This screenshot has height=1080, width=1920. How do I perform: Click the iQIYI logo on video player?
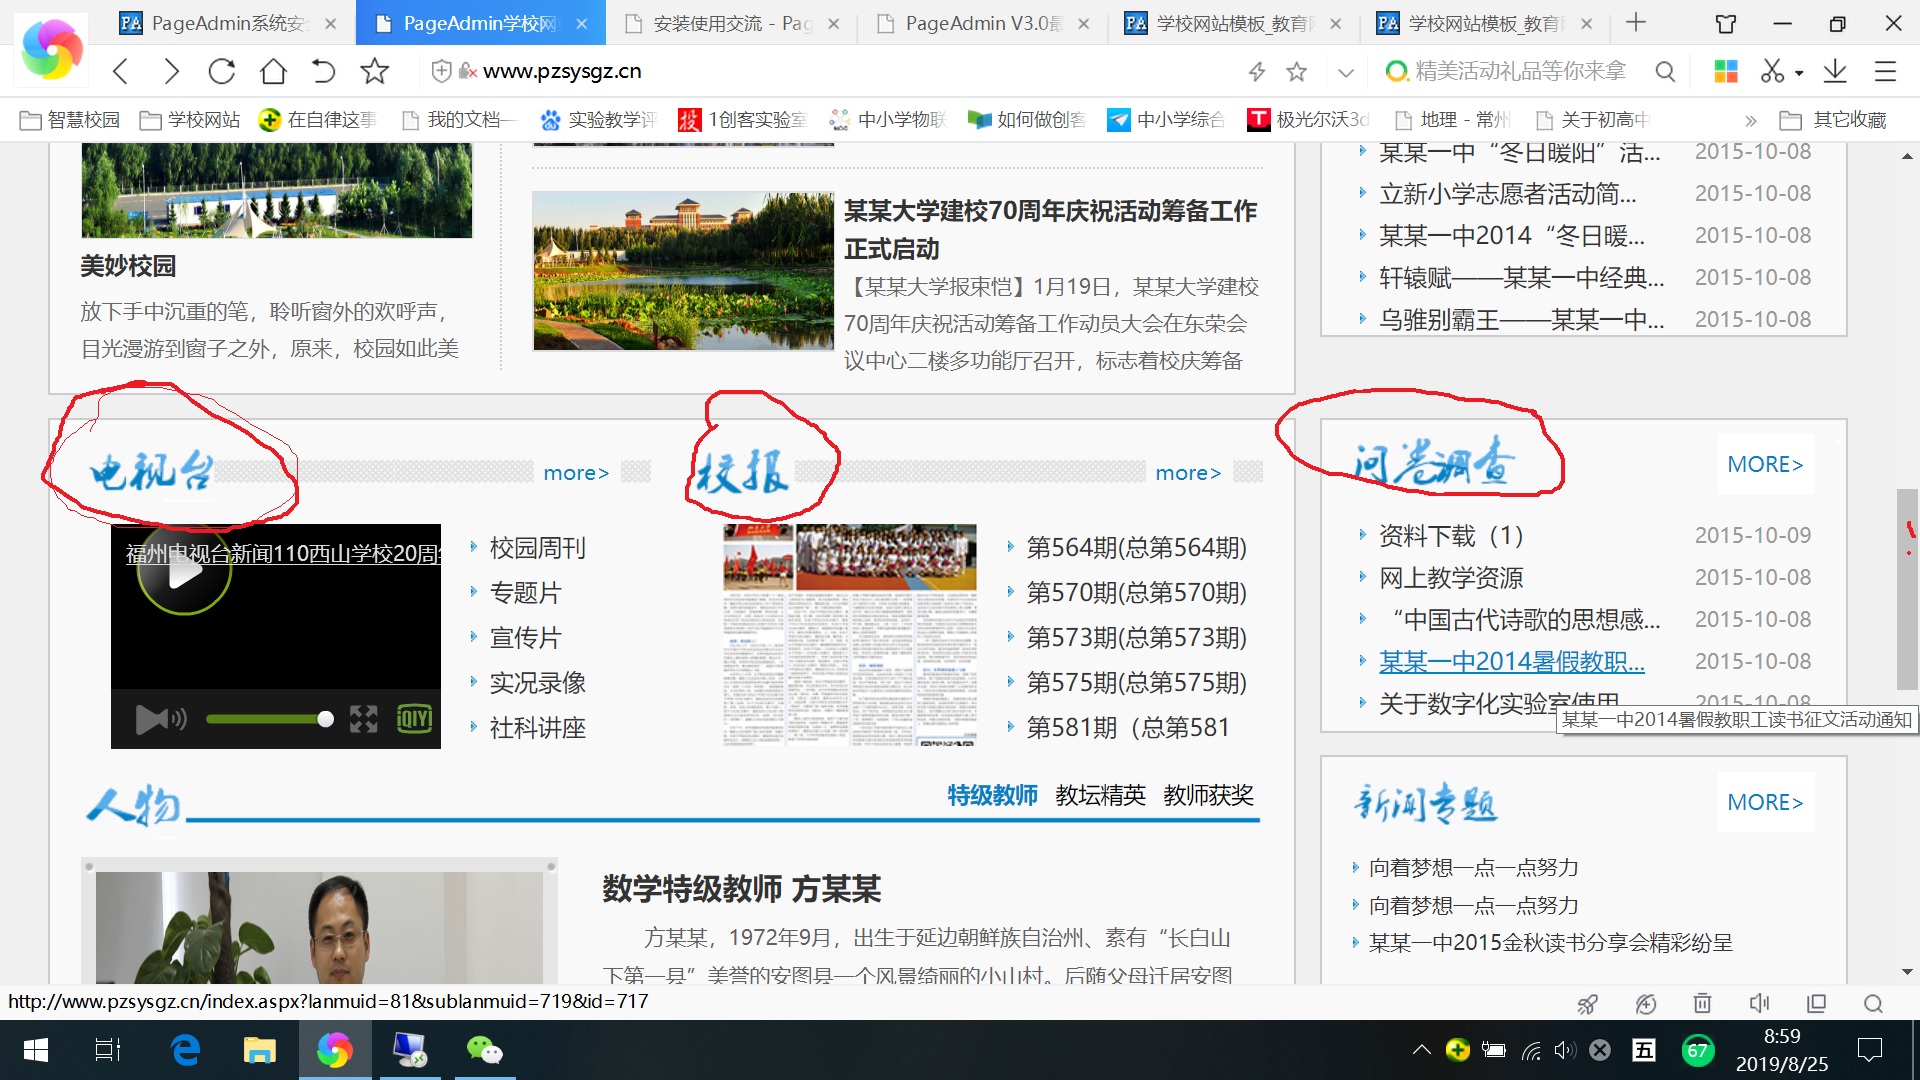point(414,718)
